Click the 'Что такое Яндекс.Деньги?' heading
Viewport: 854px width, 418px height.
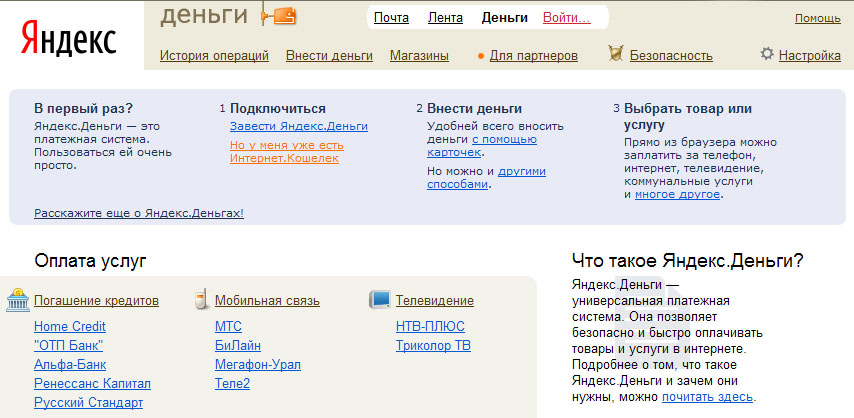click(688, 261)
